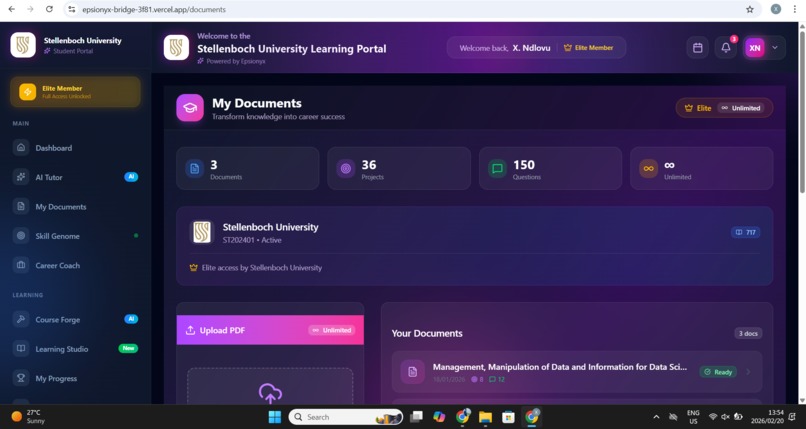Click the XN profile avatar
The height and width of the screenshot is (429, 806).
point(755,48)
